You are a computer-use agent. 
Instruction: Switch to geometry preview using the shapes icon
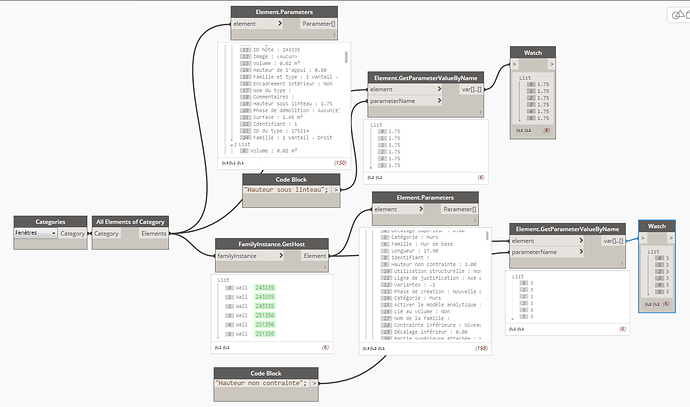coord(680,15)
